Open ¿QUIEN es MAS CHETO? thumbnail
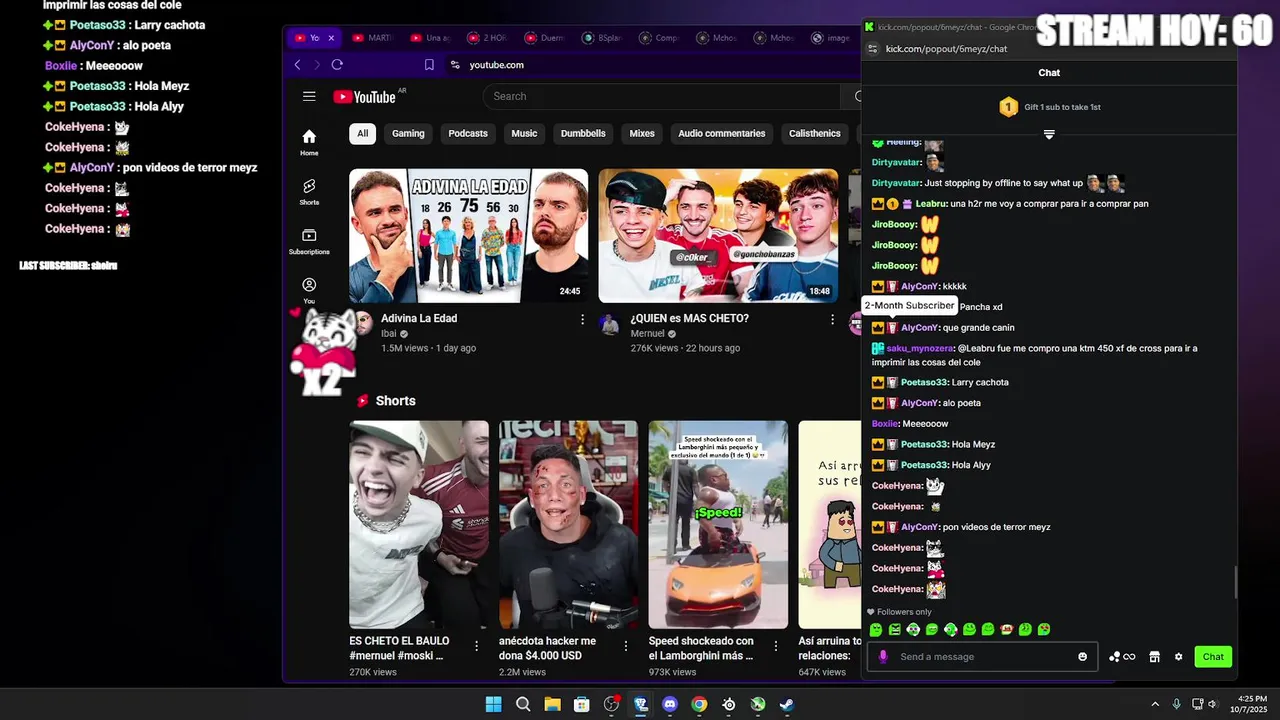Screen dimensions: 1280x720 (x=718, y=235)
